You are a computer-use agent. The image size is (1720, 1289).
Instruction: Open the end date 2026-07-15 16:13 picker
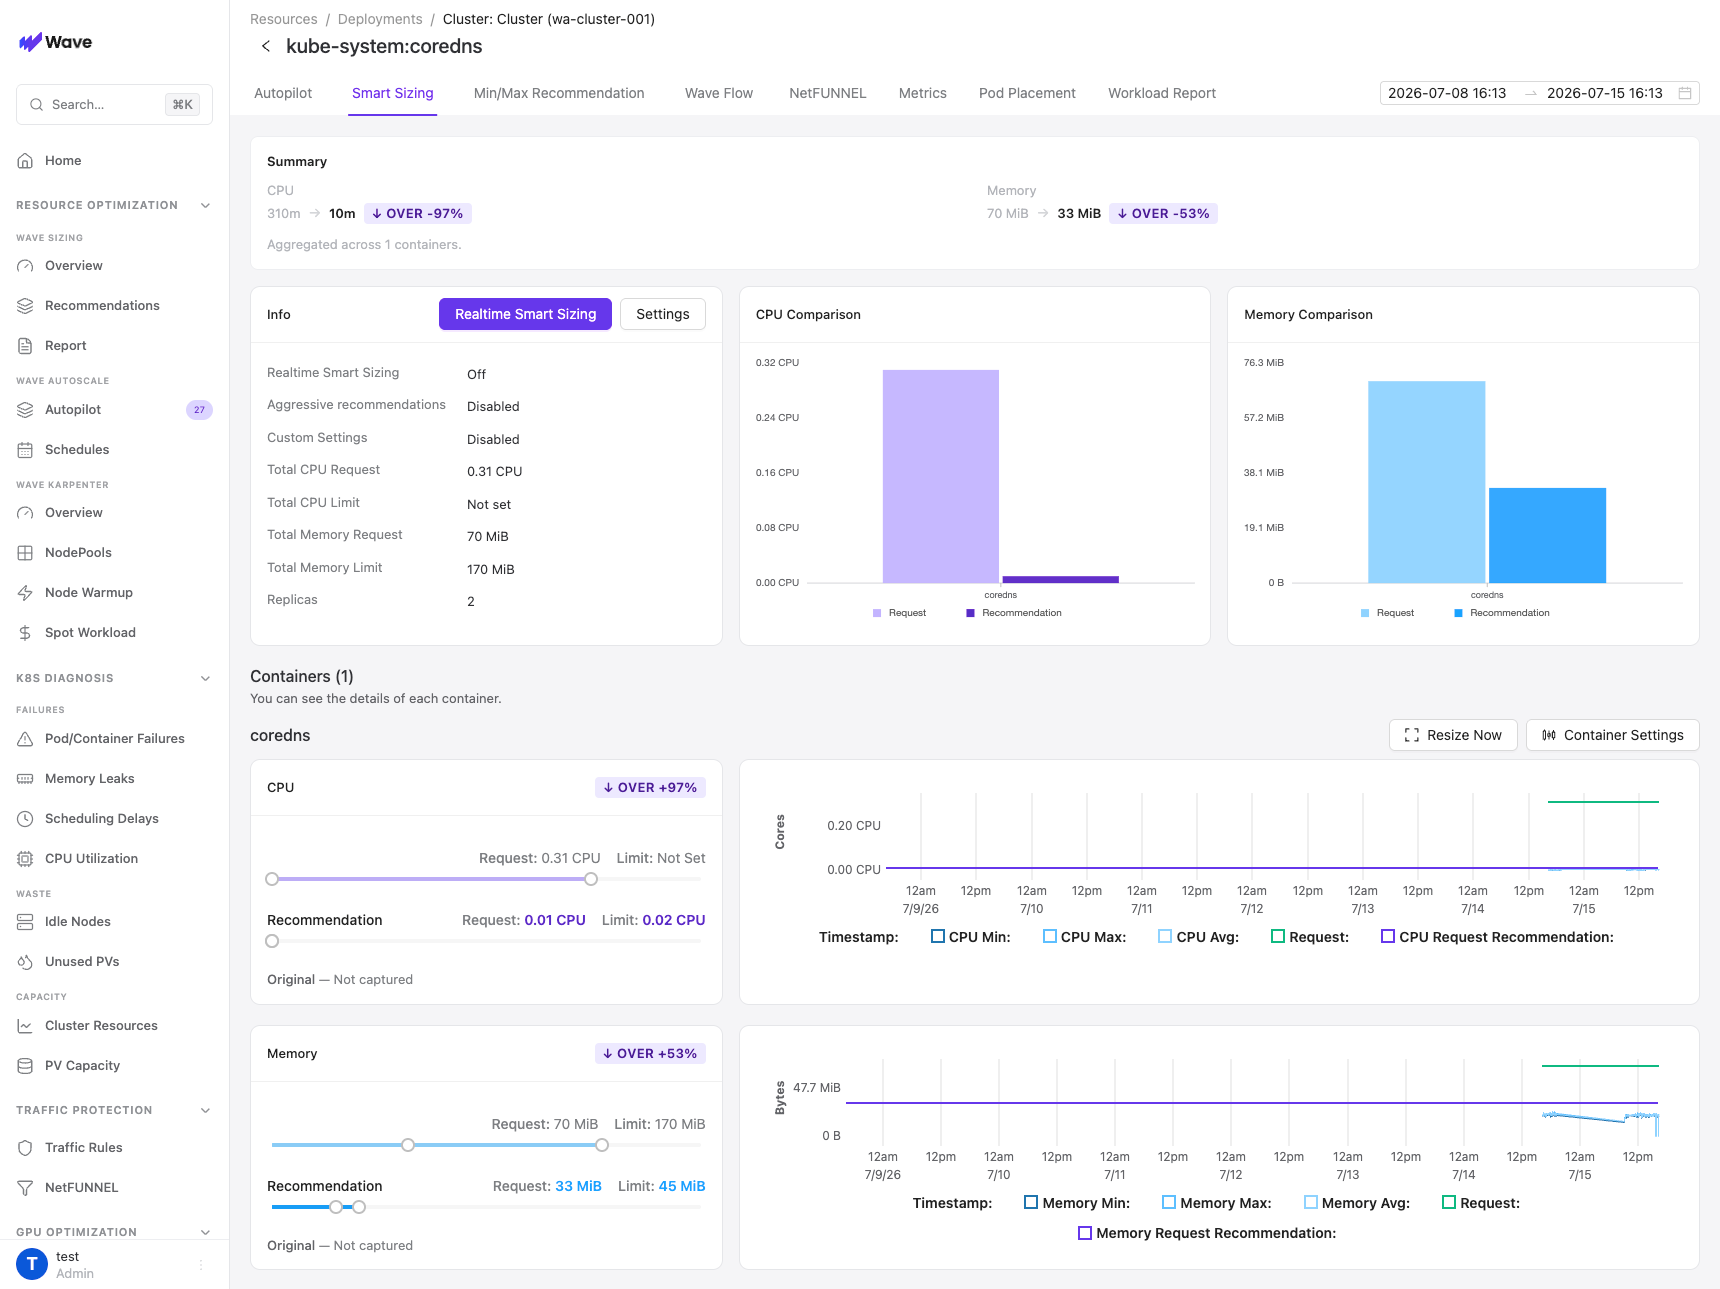click(x=1605, y=93)
